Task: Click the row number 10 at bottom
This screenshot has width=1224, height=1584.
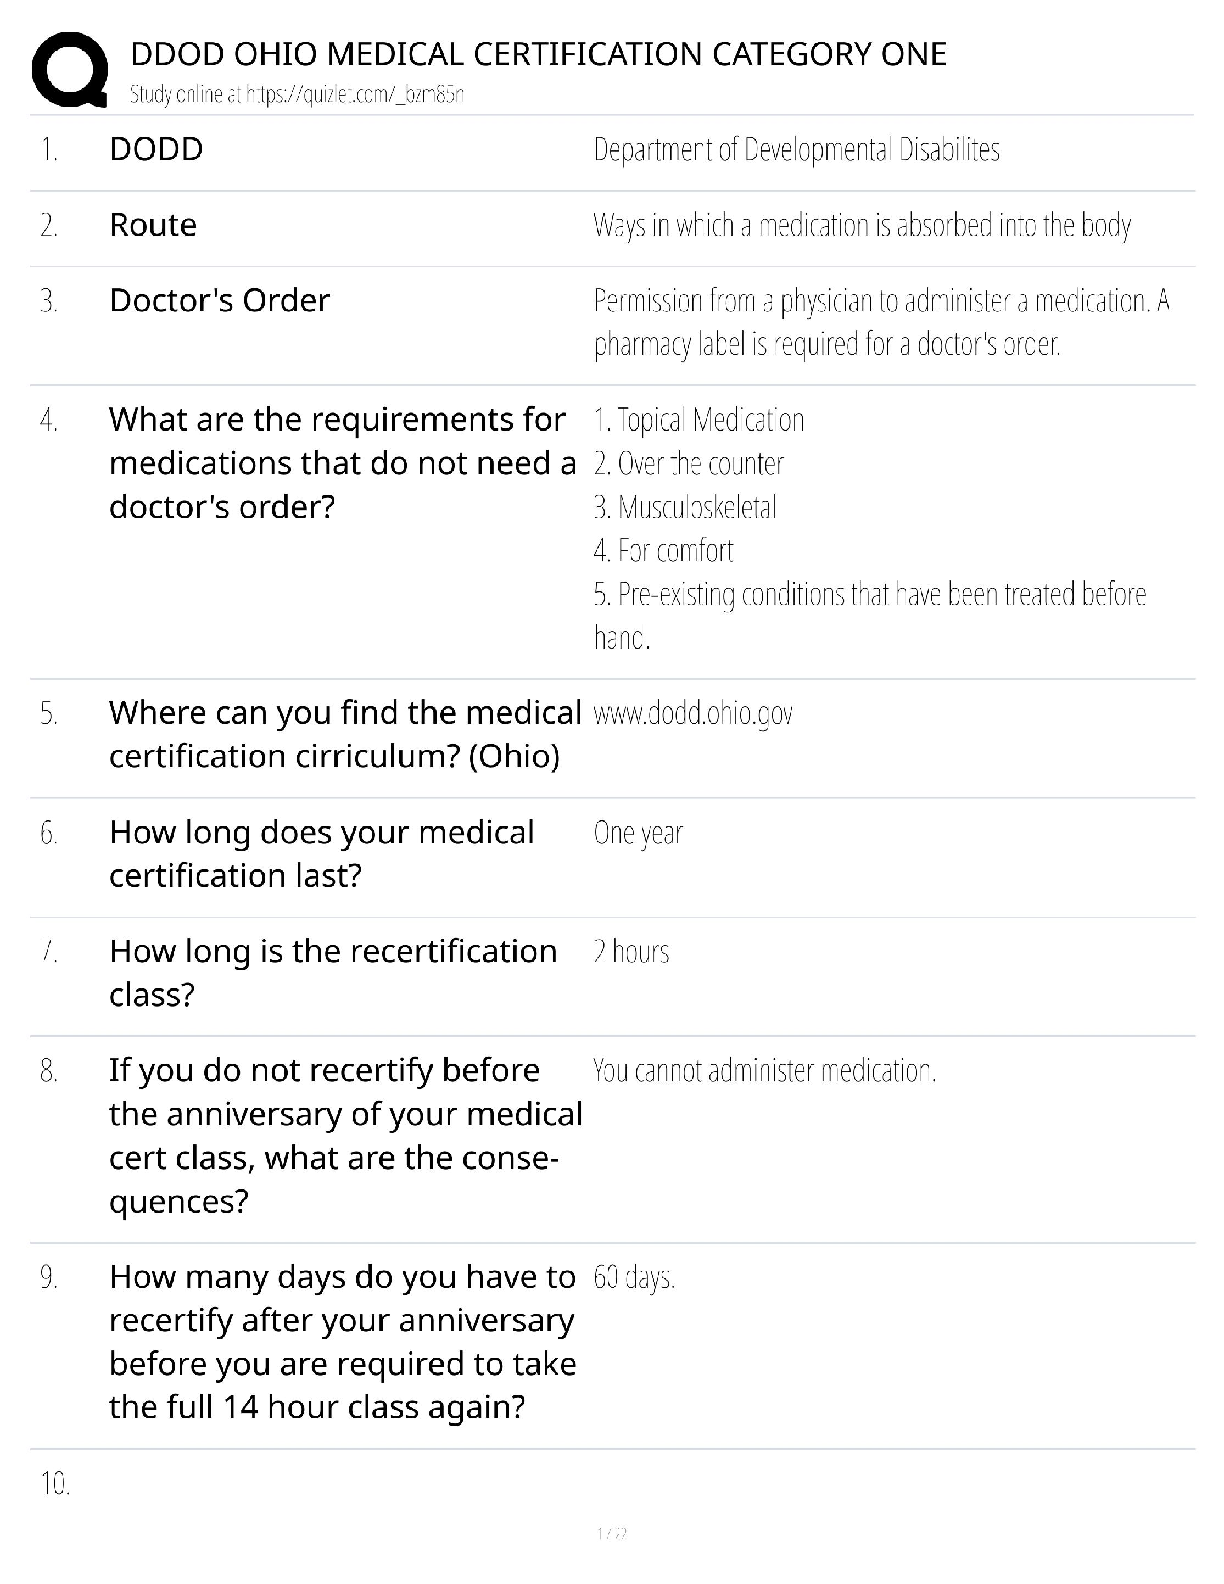Action: coord(55,1484)
